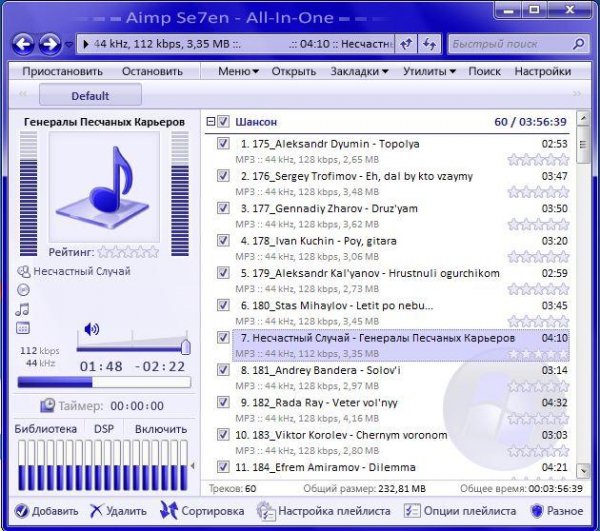Click Удалить to remove tracks
Screen dimensions: 600x531
[x=118, y=511]
